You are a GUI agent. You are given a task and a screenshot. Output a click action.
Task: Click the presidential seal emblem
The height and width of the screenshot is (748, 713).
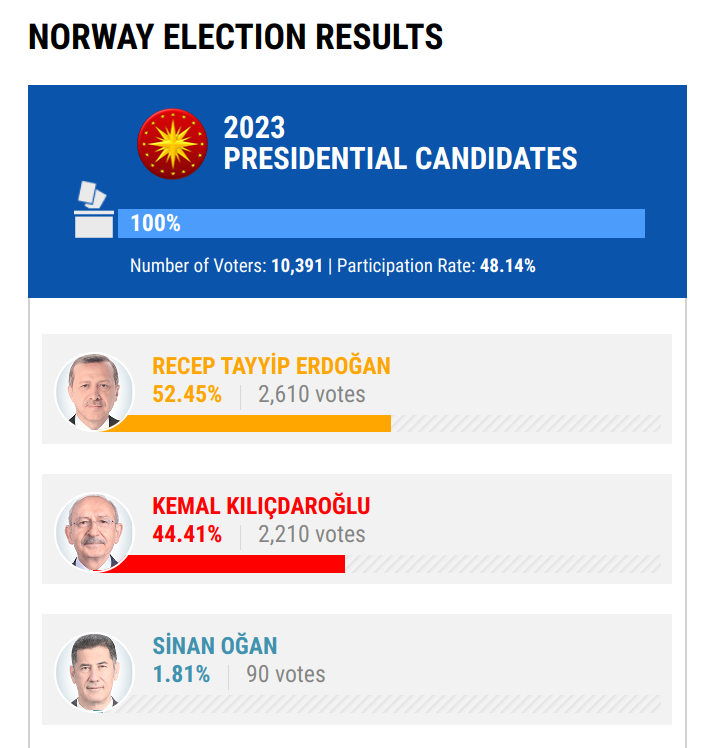pyautogui.click(x=172, y=144)
